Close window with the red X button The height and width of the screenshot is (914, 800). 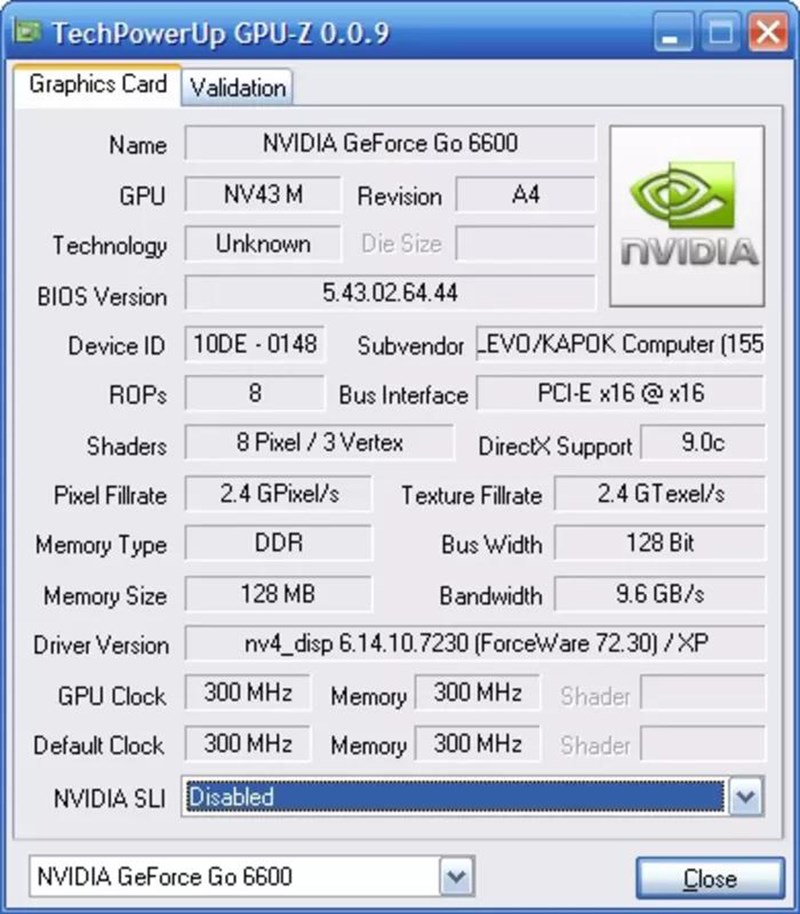(769, 33)
